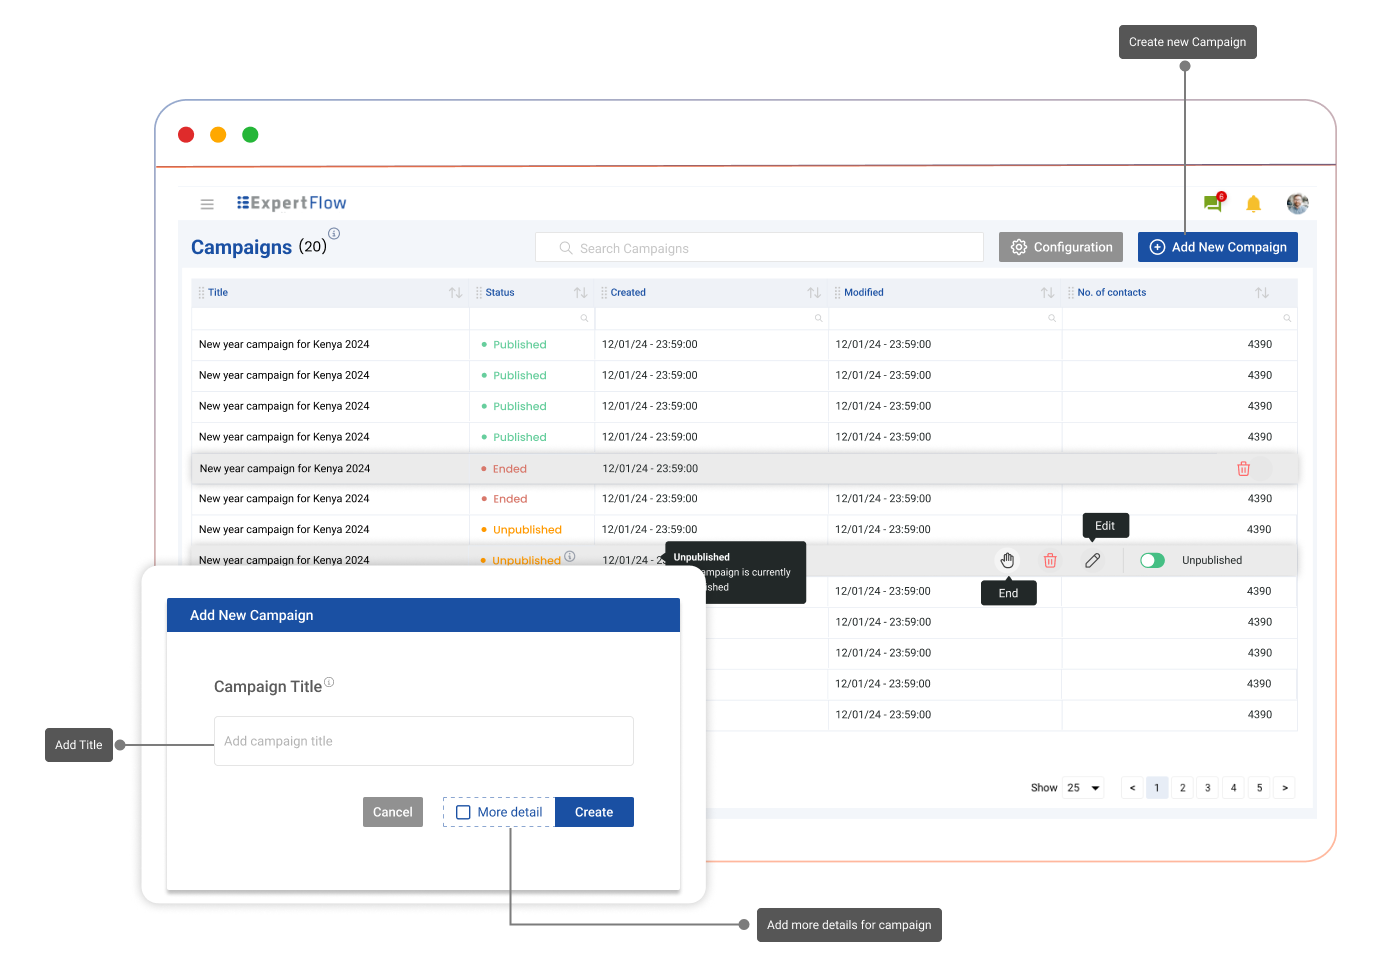Toggle the Unpublished switch in the row

(x=1152, y=561)
